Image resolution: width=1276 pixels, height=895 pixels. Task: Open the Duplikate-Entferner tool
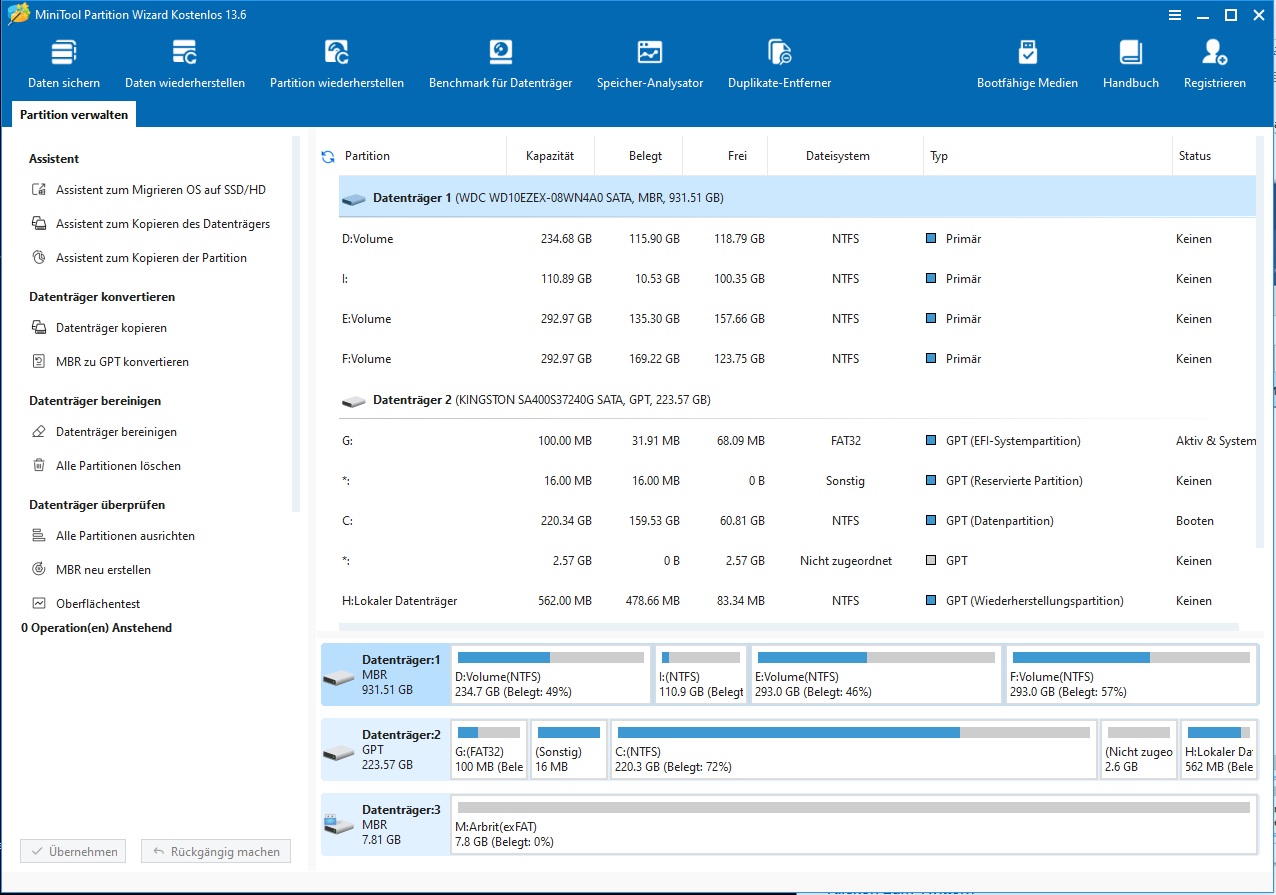pos(780,65)
